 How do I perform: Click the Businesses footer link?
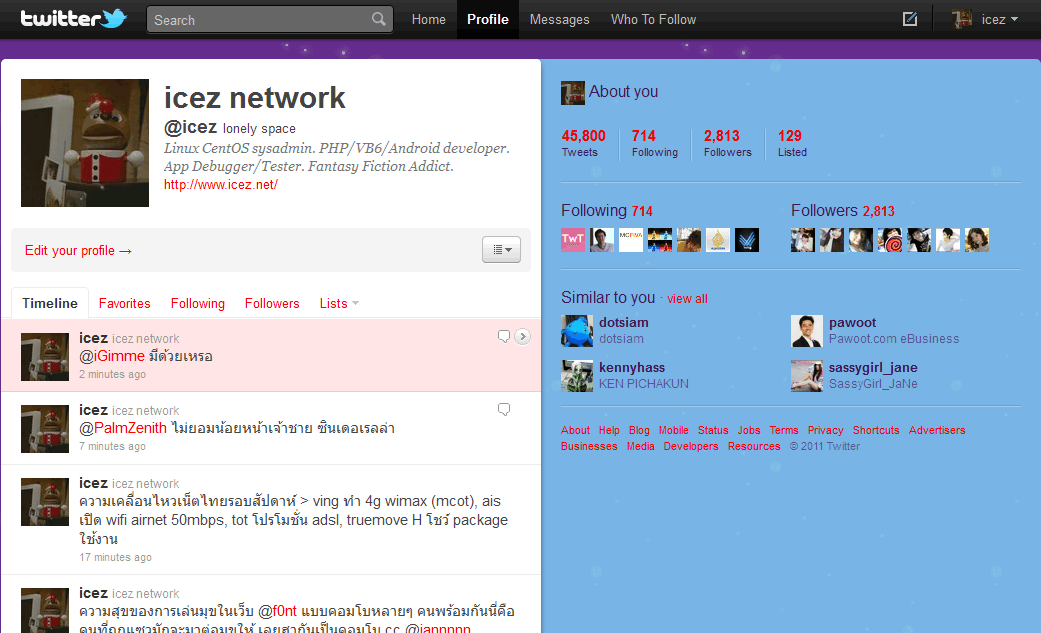pos(589,446)
